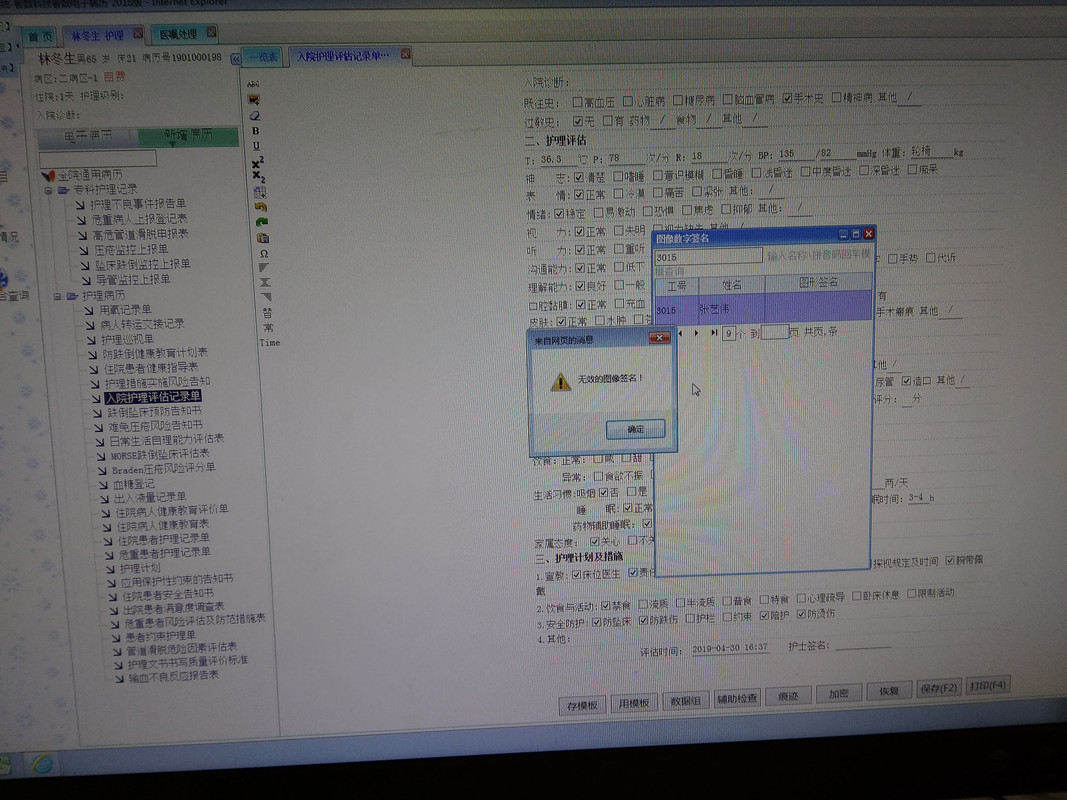1067x800 pixels.
Task: Select the 张艺伟 row in signature table
Action: point(762,307)
